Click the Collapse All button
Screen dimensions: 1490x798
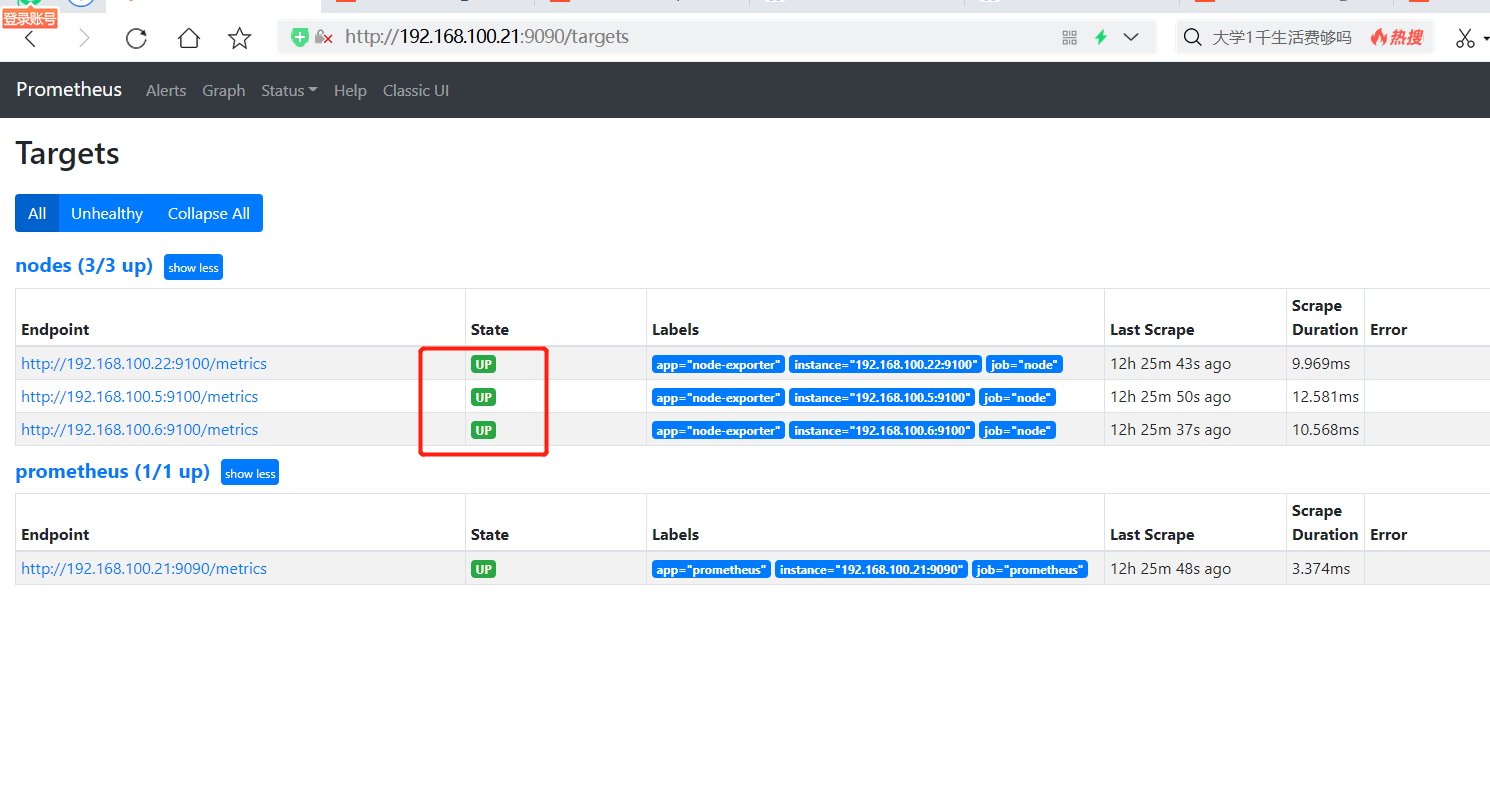tap(209, 213)
